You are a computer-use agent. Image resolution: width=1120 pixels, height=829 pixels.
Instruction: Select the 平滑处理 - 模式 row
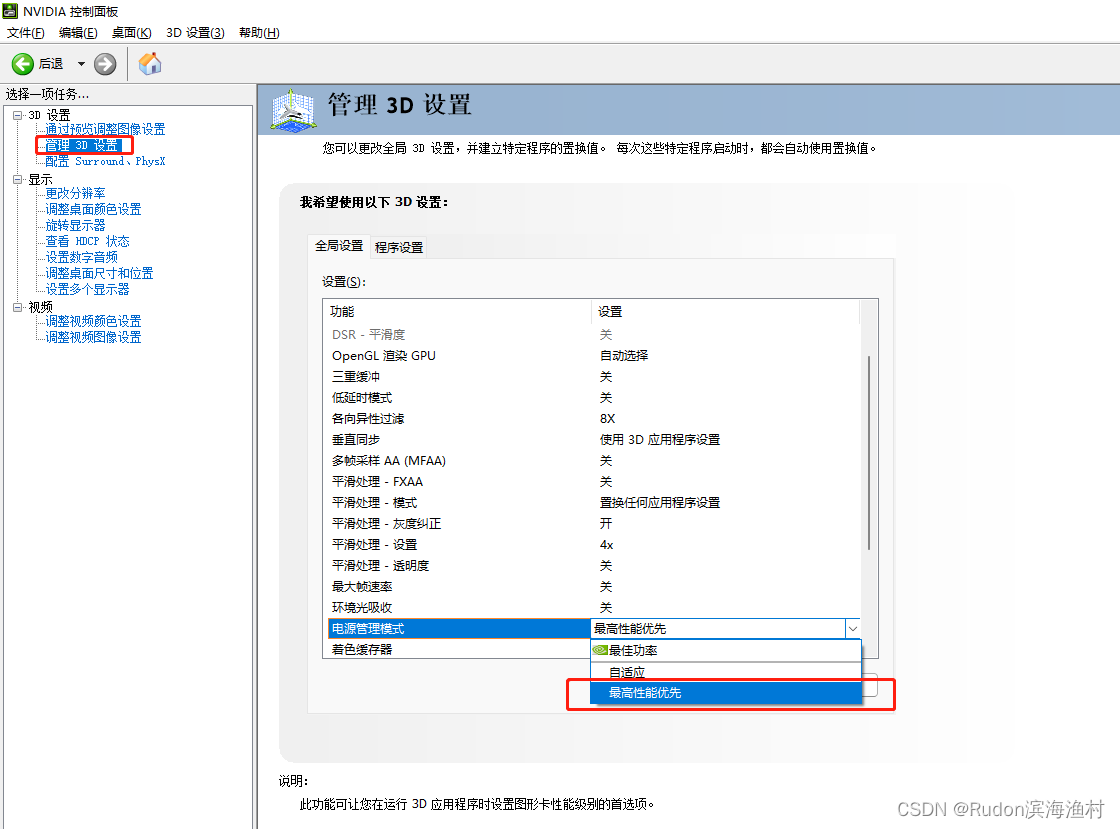point(594,503)
